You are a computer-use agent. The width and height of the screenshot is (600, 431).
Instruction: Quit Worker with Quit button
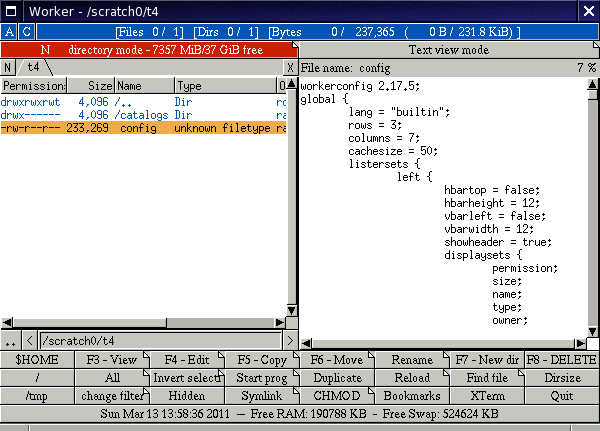click(x=562, y=396)
